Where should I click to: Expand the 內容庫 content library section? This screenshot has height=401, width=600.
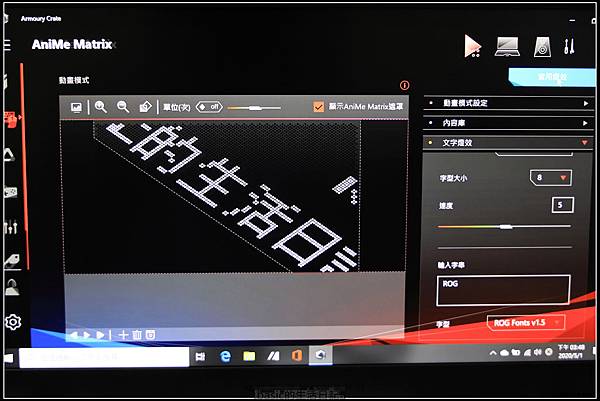[507, 123]
